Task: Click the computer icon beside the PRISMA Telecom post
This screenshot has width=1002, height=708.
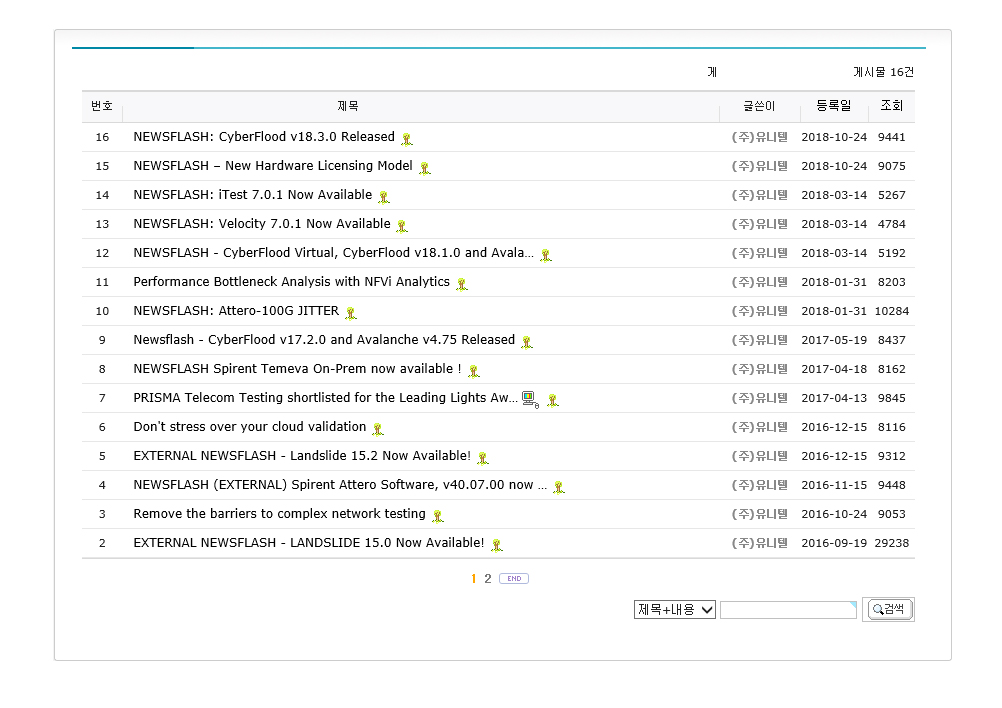Action: tap(530, 399)
